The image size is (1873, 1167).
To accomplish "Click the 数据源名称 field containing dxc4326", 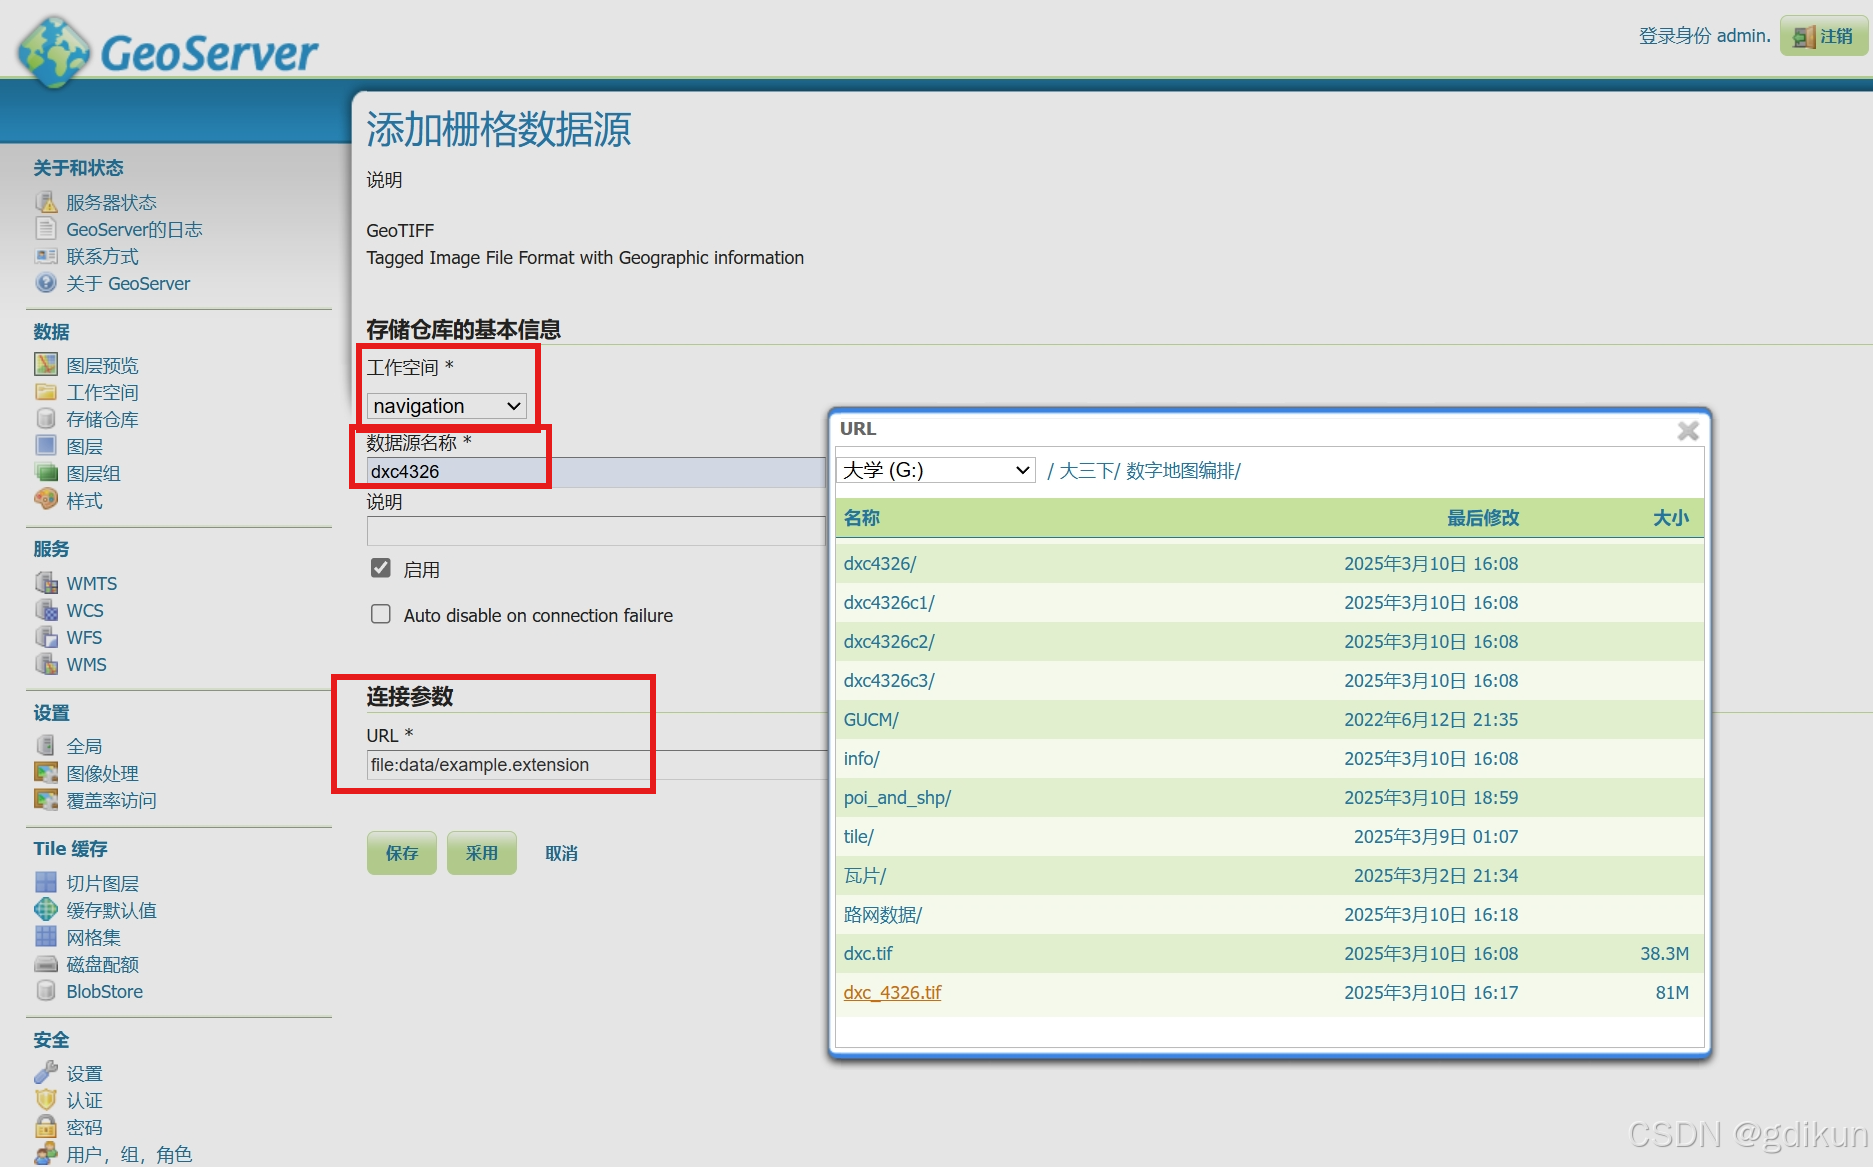I will [x=596, y=472].
